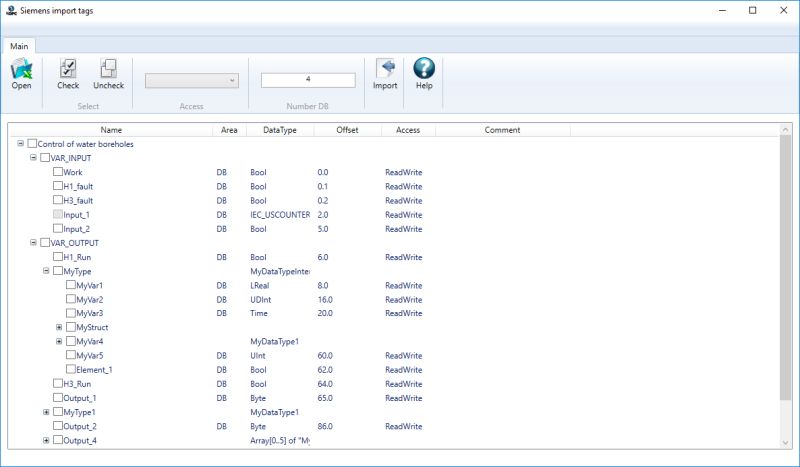Click the DB area cell of Output_1
The width and height of the screenshot is (800, 467).
[221, 398]
